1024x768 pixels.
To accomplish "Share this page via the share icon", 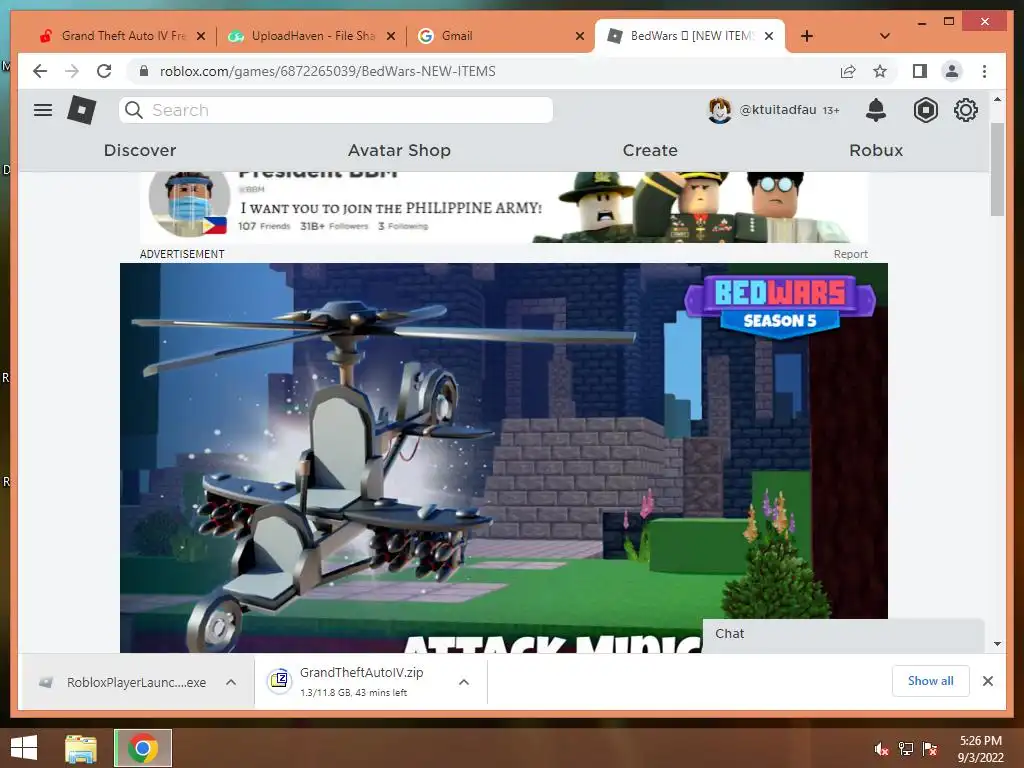I will point(848,71).
